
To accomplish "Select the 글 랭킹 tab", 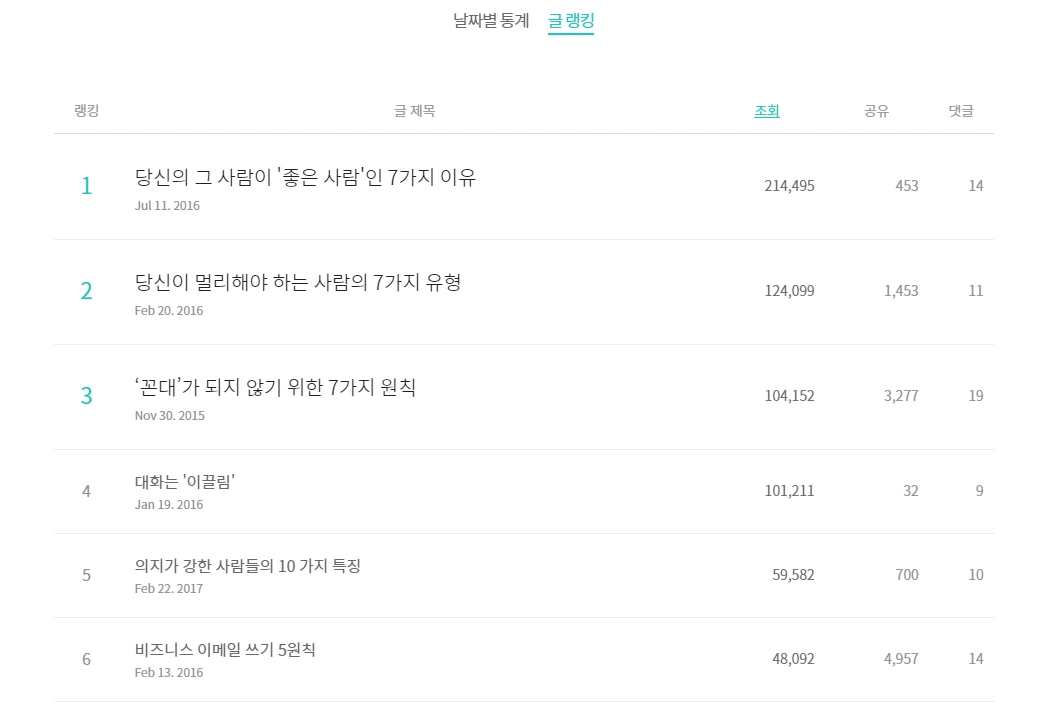I will coord(571,21).
